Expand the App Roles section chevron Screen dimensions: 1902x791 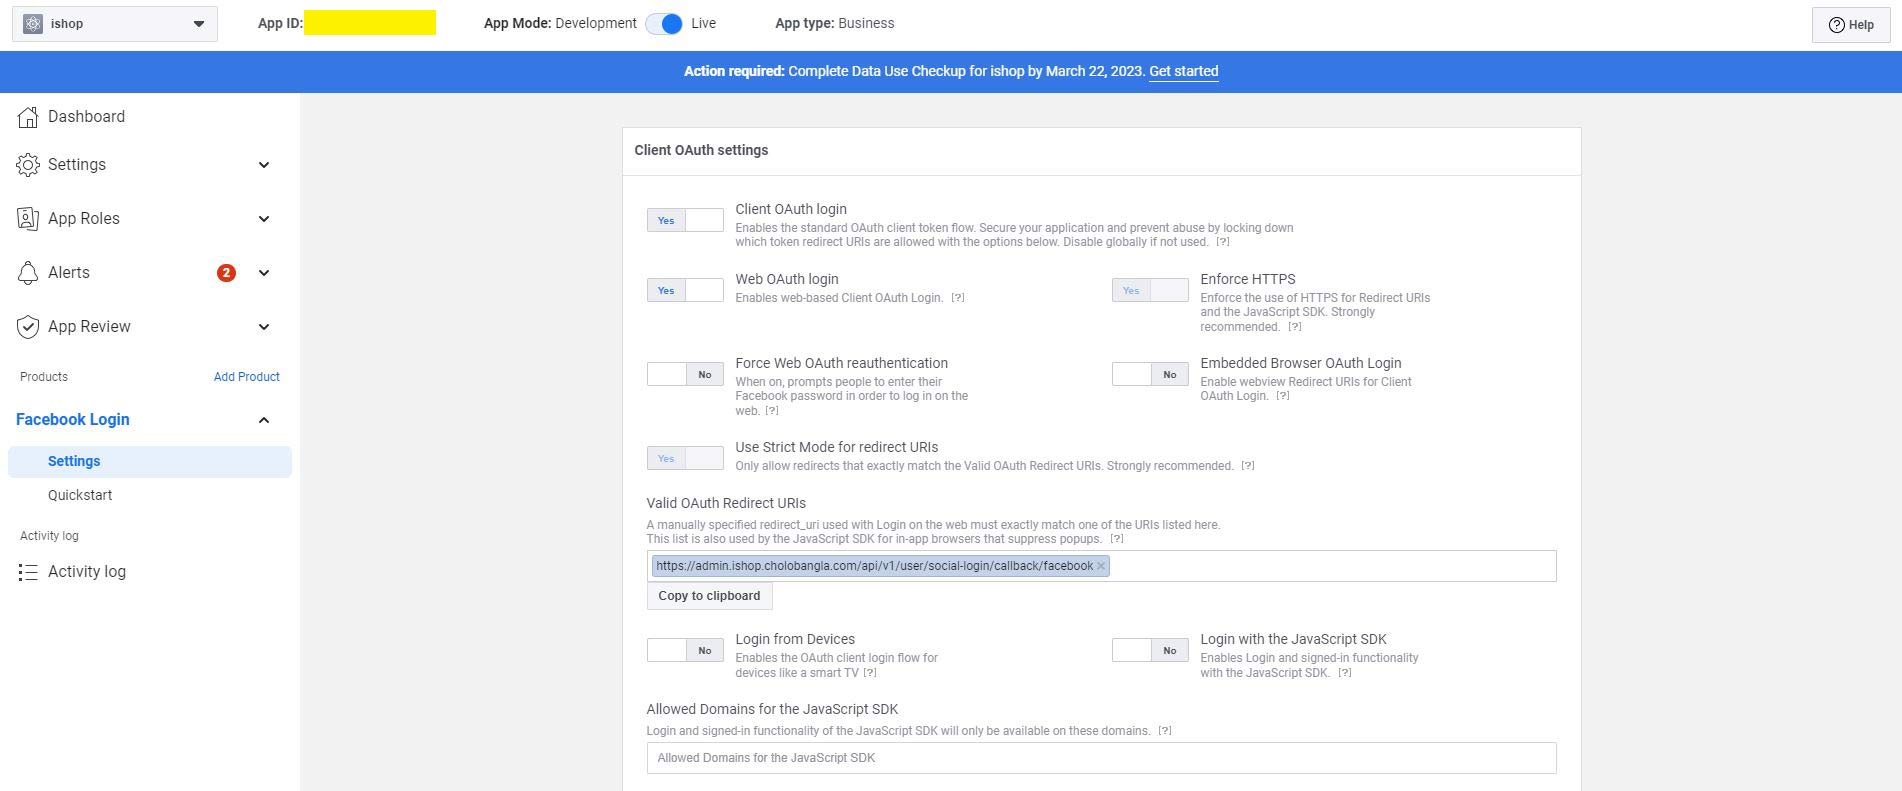(264, 219)
